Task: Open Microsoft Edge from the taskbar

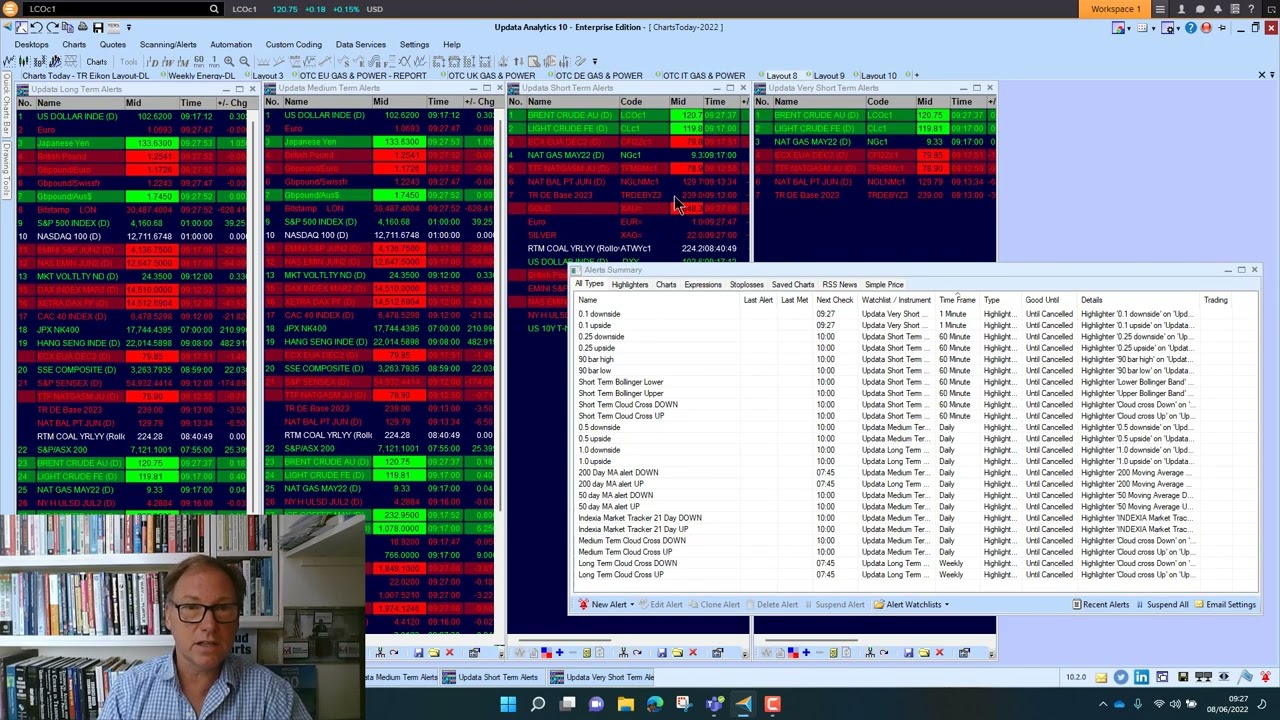Action: (x=654, y=704)
